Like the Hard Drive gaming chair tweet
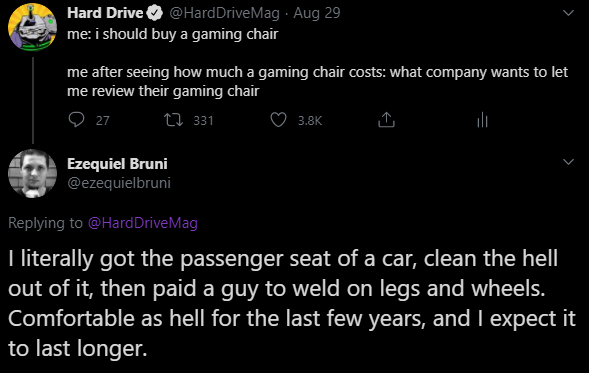Screen dimensions: 589x373 278,120
